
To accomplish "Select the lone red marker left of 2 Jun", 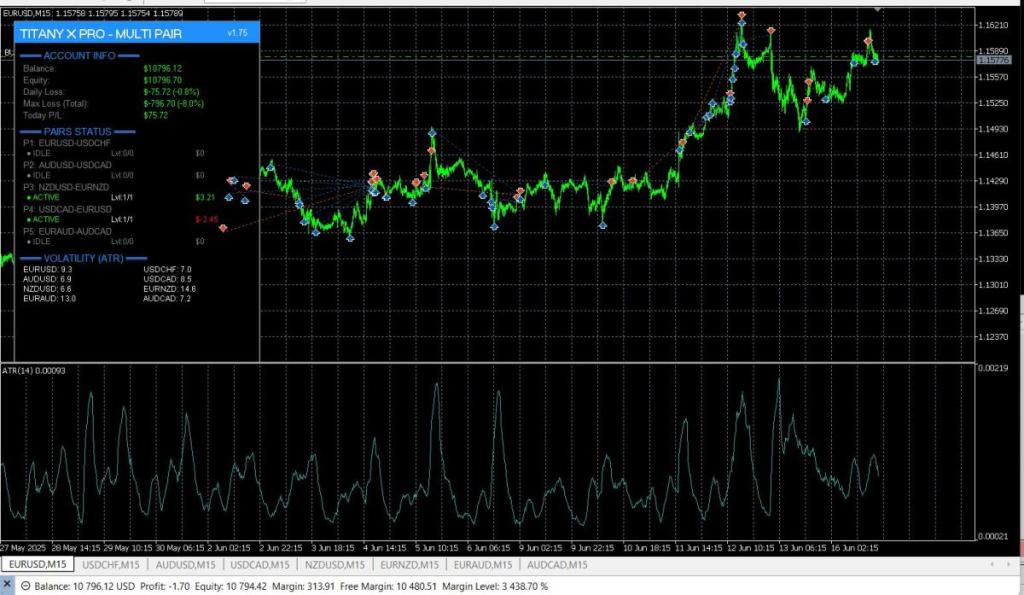I will coord(223,228).
